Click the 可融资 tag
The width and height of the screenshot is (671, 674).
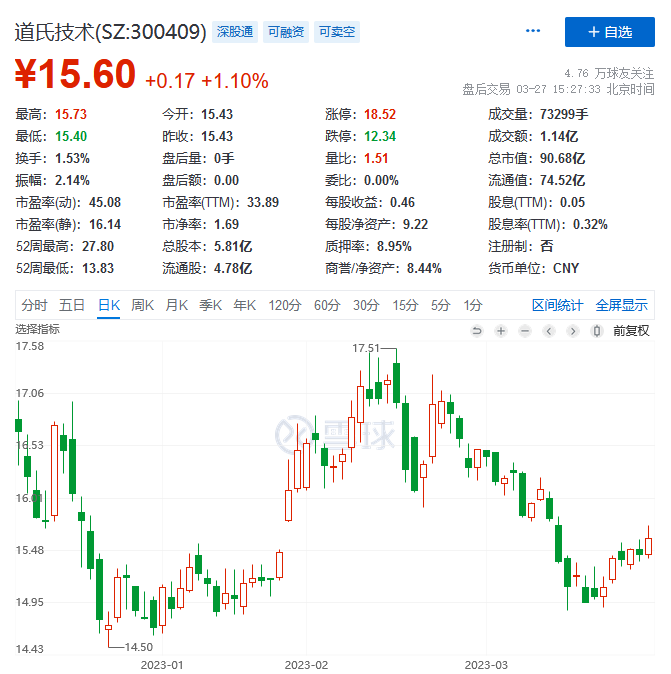(286, 32)
